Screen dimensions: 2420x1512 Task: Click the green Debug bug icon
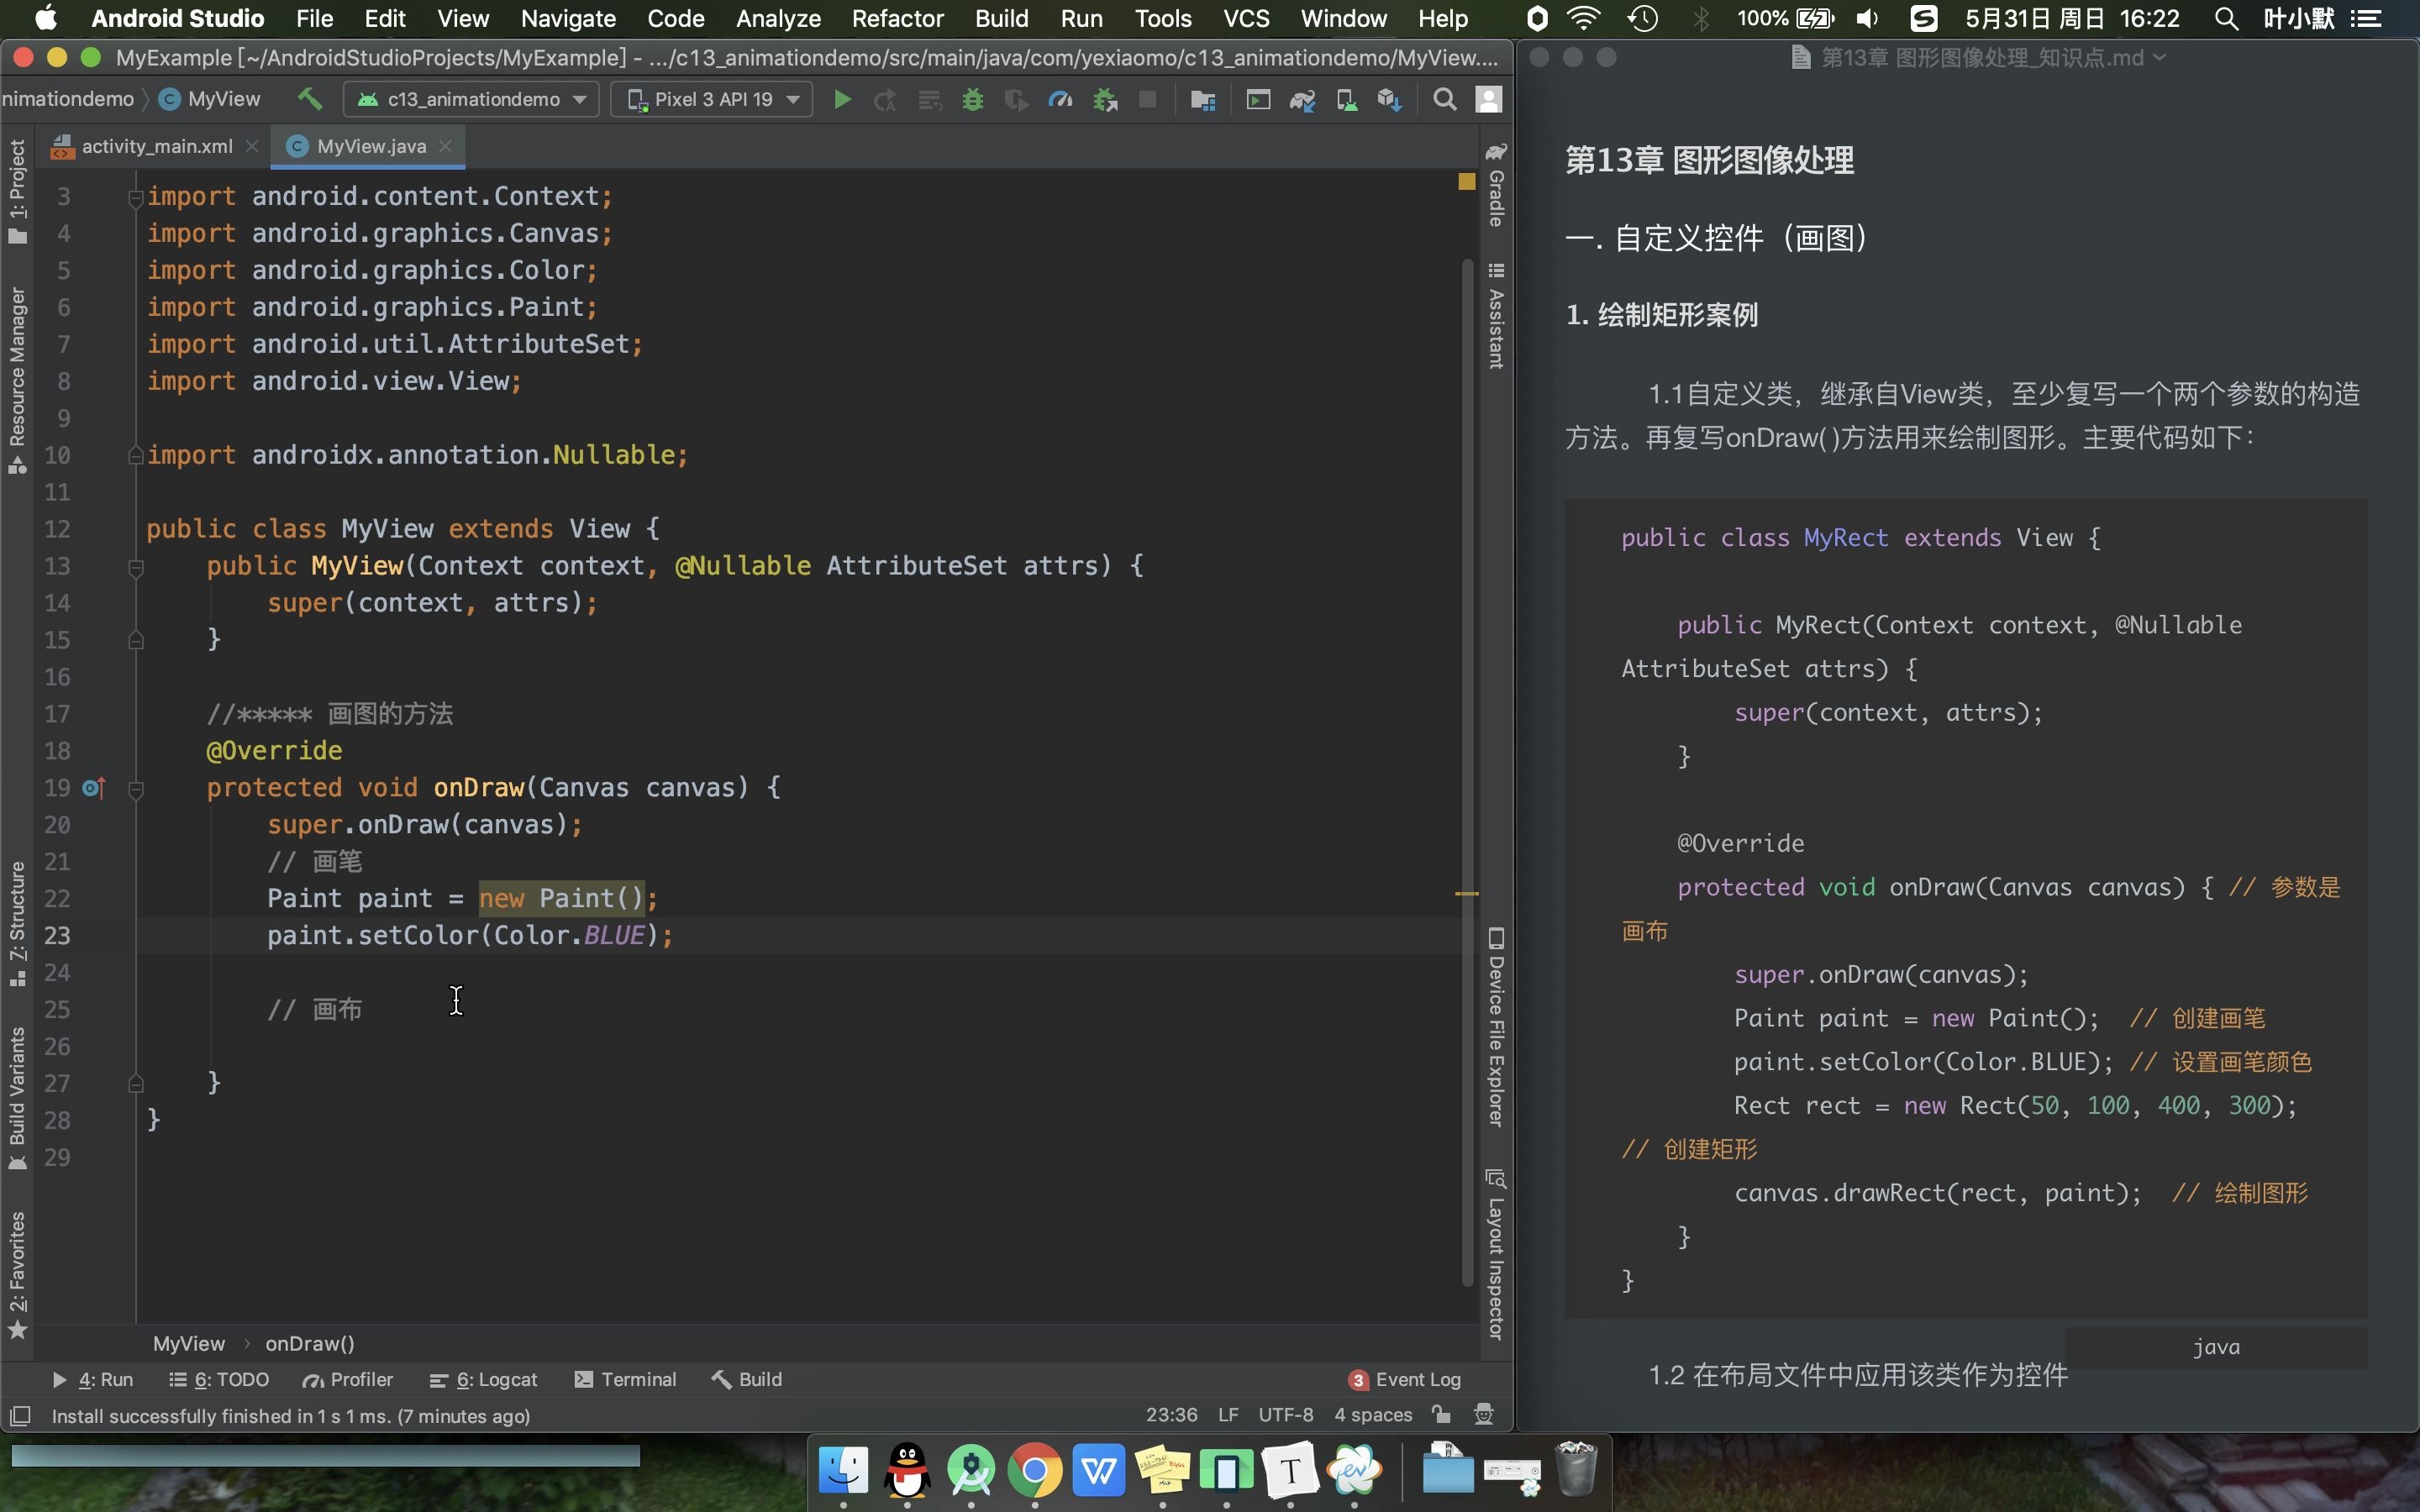click(x=972, y=99)
